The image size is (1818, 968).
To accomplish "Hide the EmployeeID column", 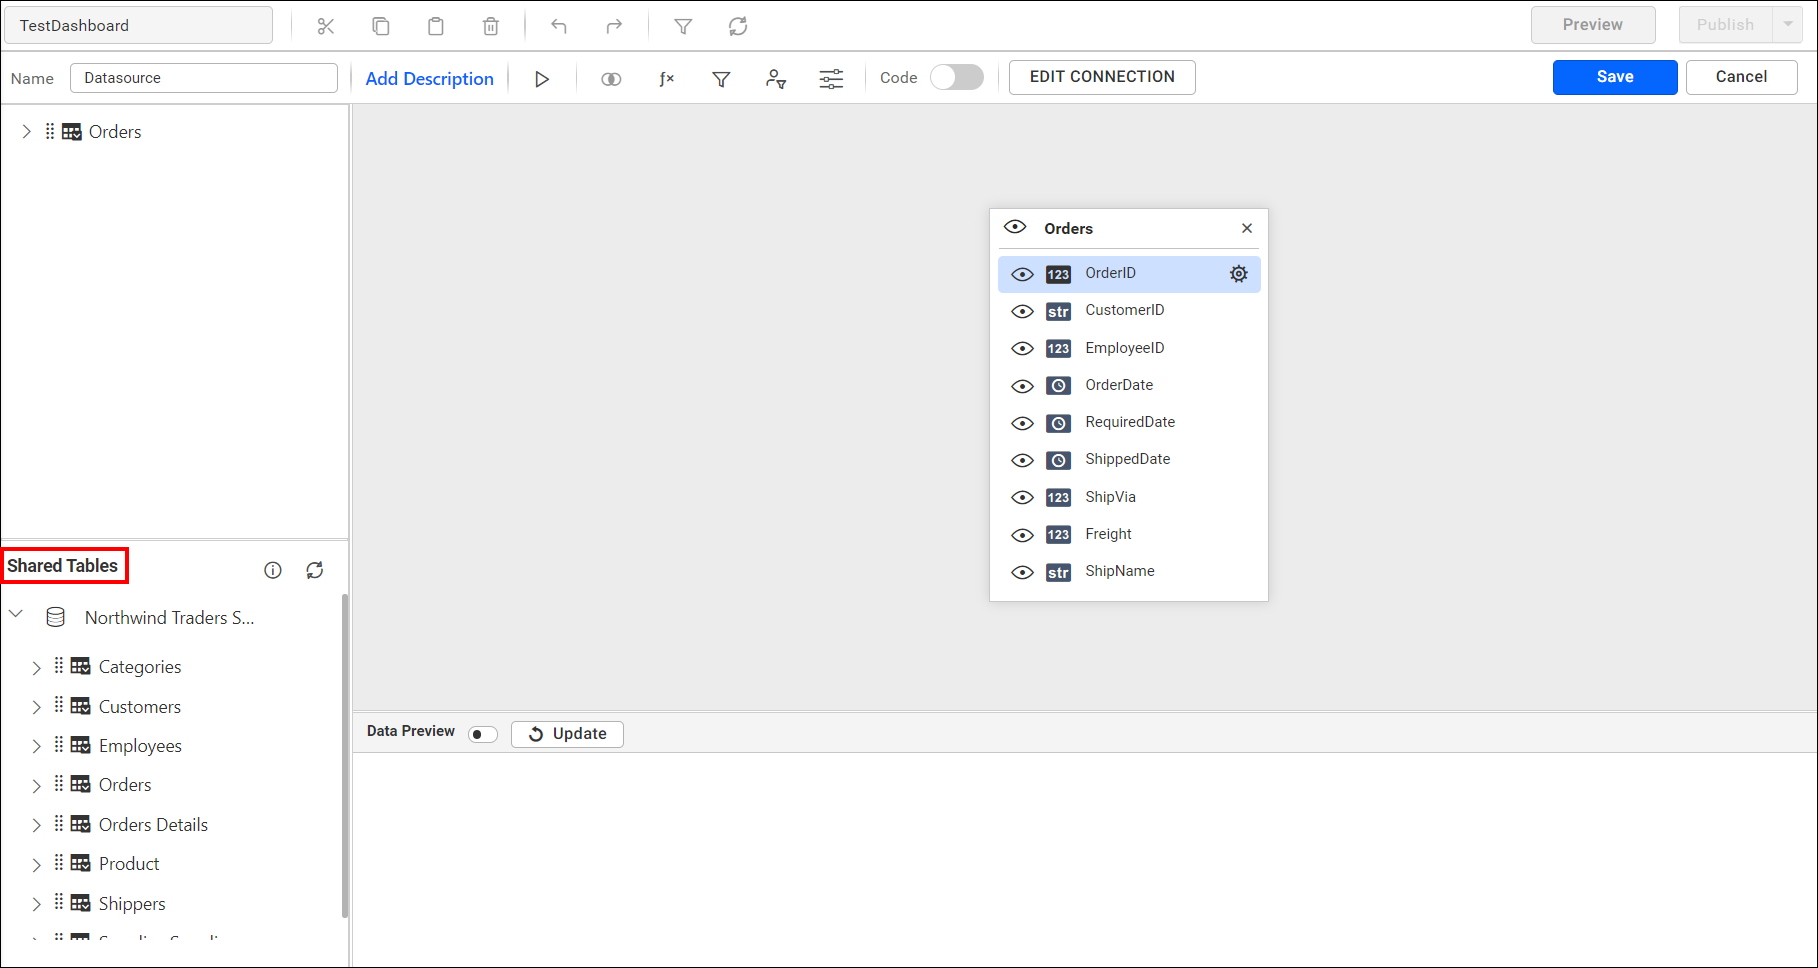I will pyautogui.click(x=1022, y=348).
